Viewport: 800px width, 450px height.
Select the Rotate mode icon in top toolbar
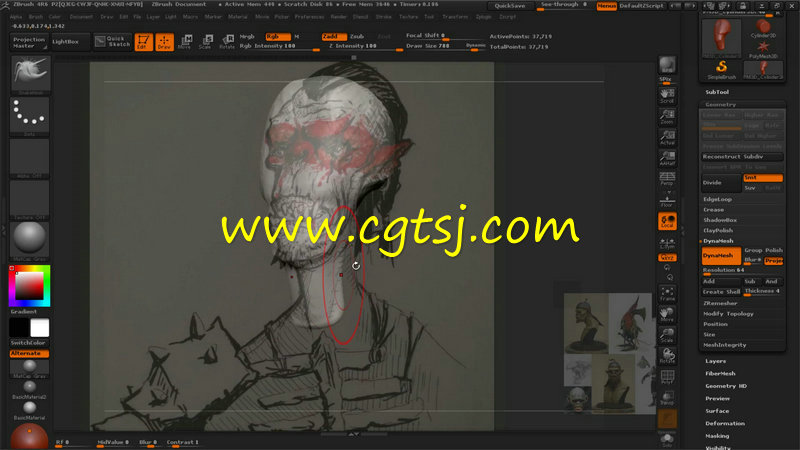(227, 42)
